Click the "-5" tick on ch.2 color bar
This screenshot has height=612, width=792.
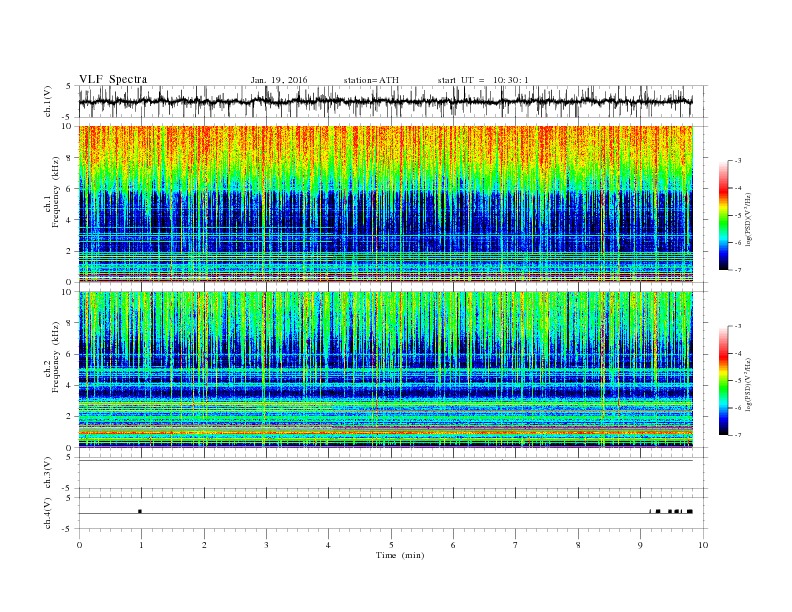pos(738,381)
